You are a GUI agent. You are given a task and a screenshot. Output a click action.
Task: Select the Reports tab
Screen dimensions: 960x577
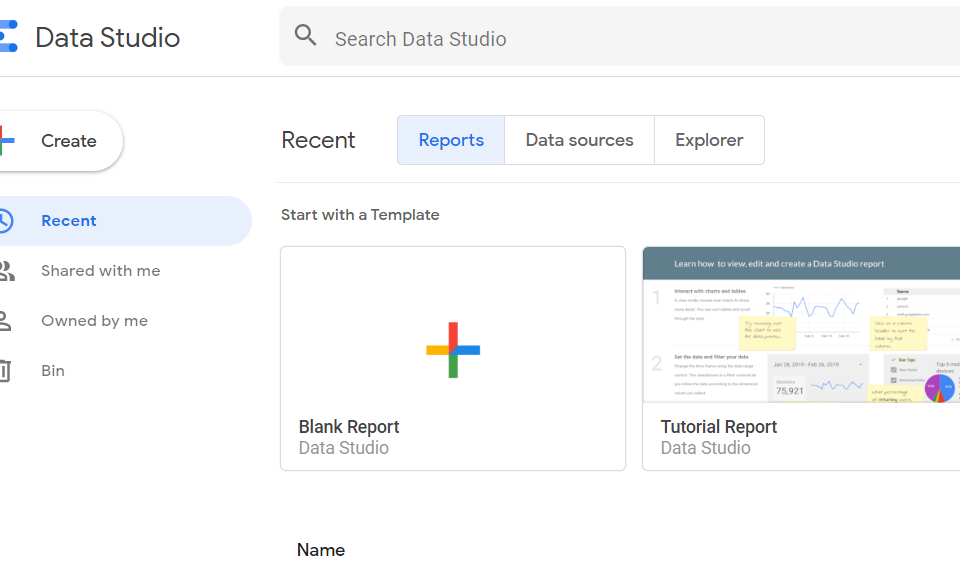pyautogui.click(x=450, y=140)
